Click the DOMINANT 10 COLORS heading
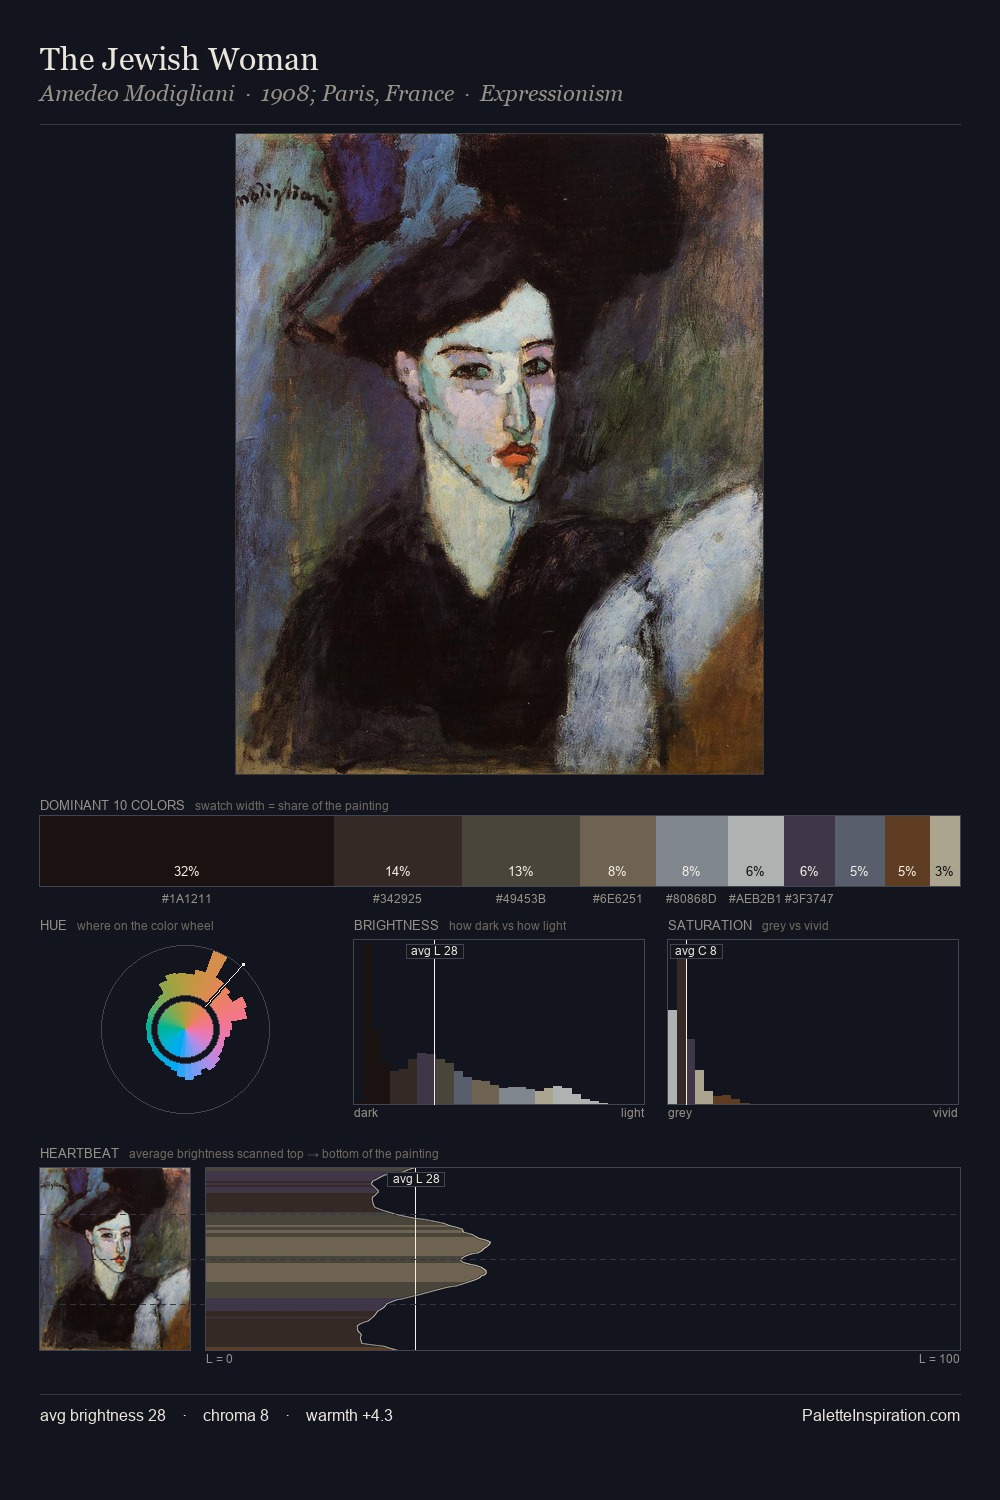The width and height of the screenshot is (1000, 1500). pos(112,805)
